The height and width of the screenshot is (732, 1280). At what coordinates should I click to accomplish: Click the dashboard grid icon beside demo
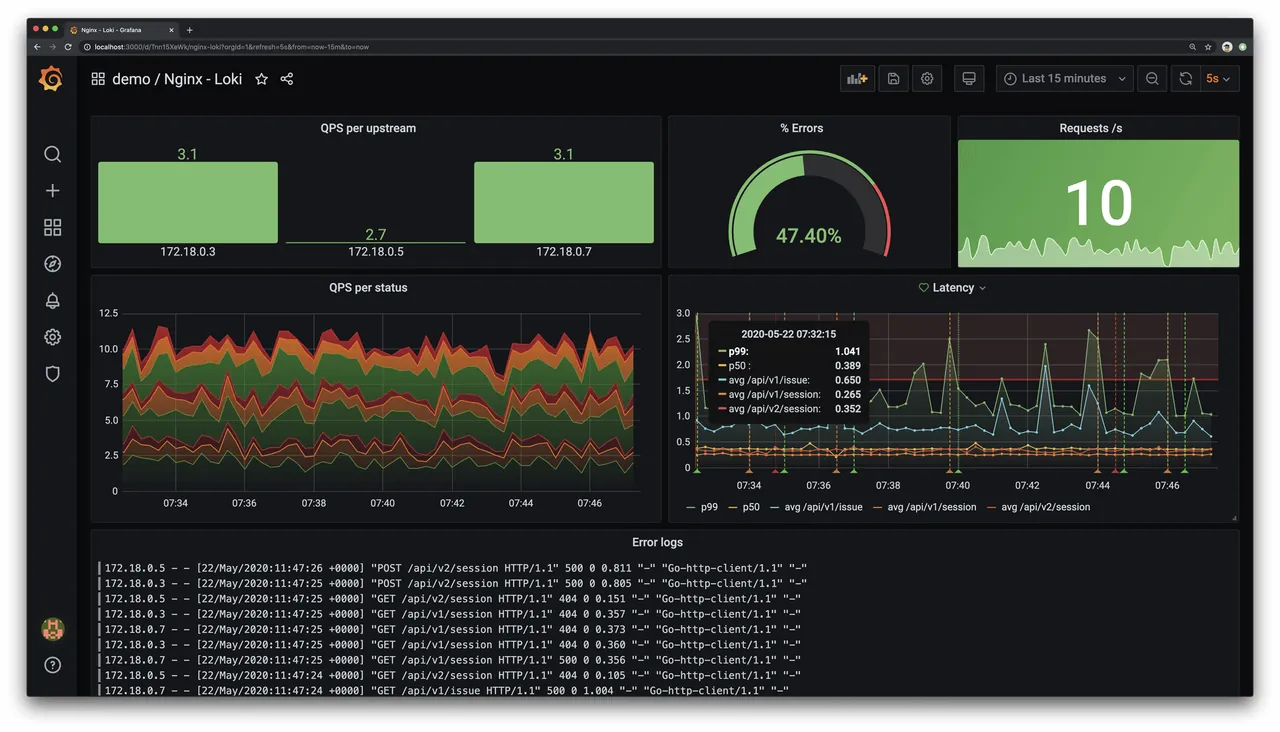98,79
